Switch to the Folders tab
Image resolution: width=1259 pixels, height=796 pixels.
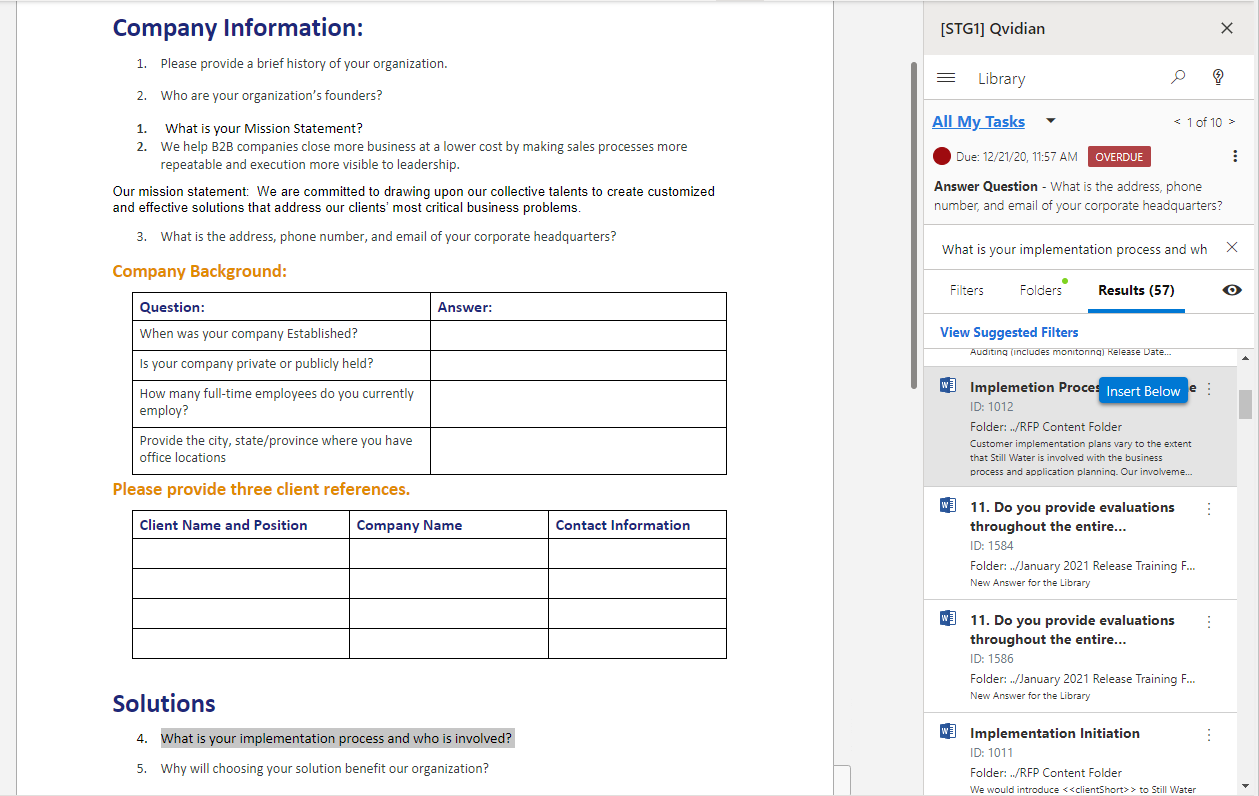(1041, 290)
